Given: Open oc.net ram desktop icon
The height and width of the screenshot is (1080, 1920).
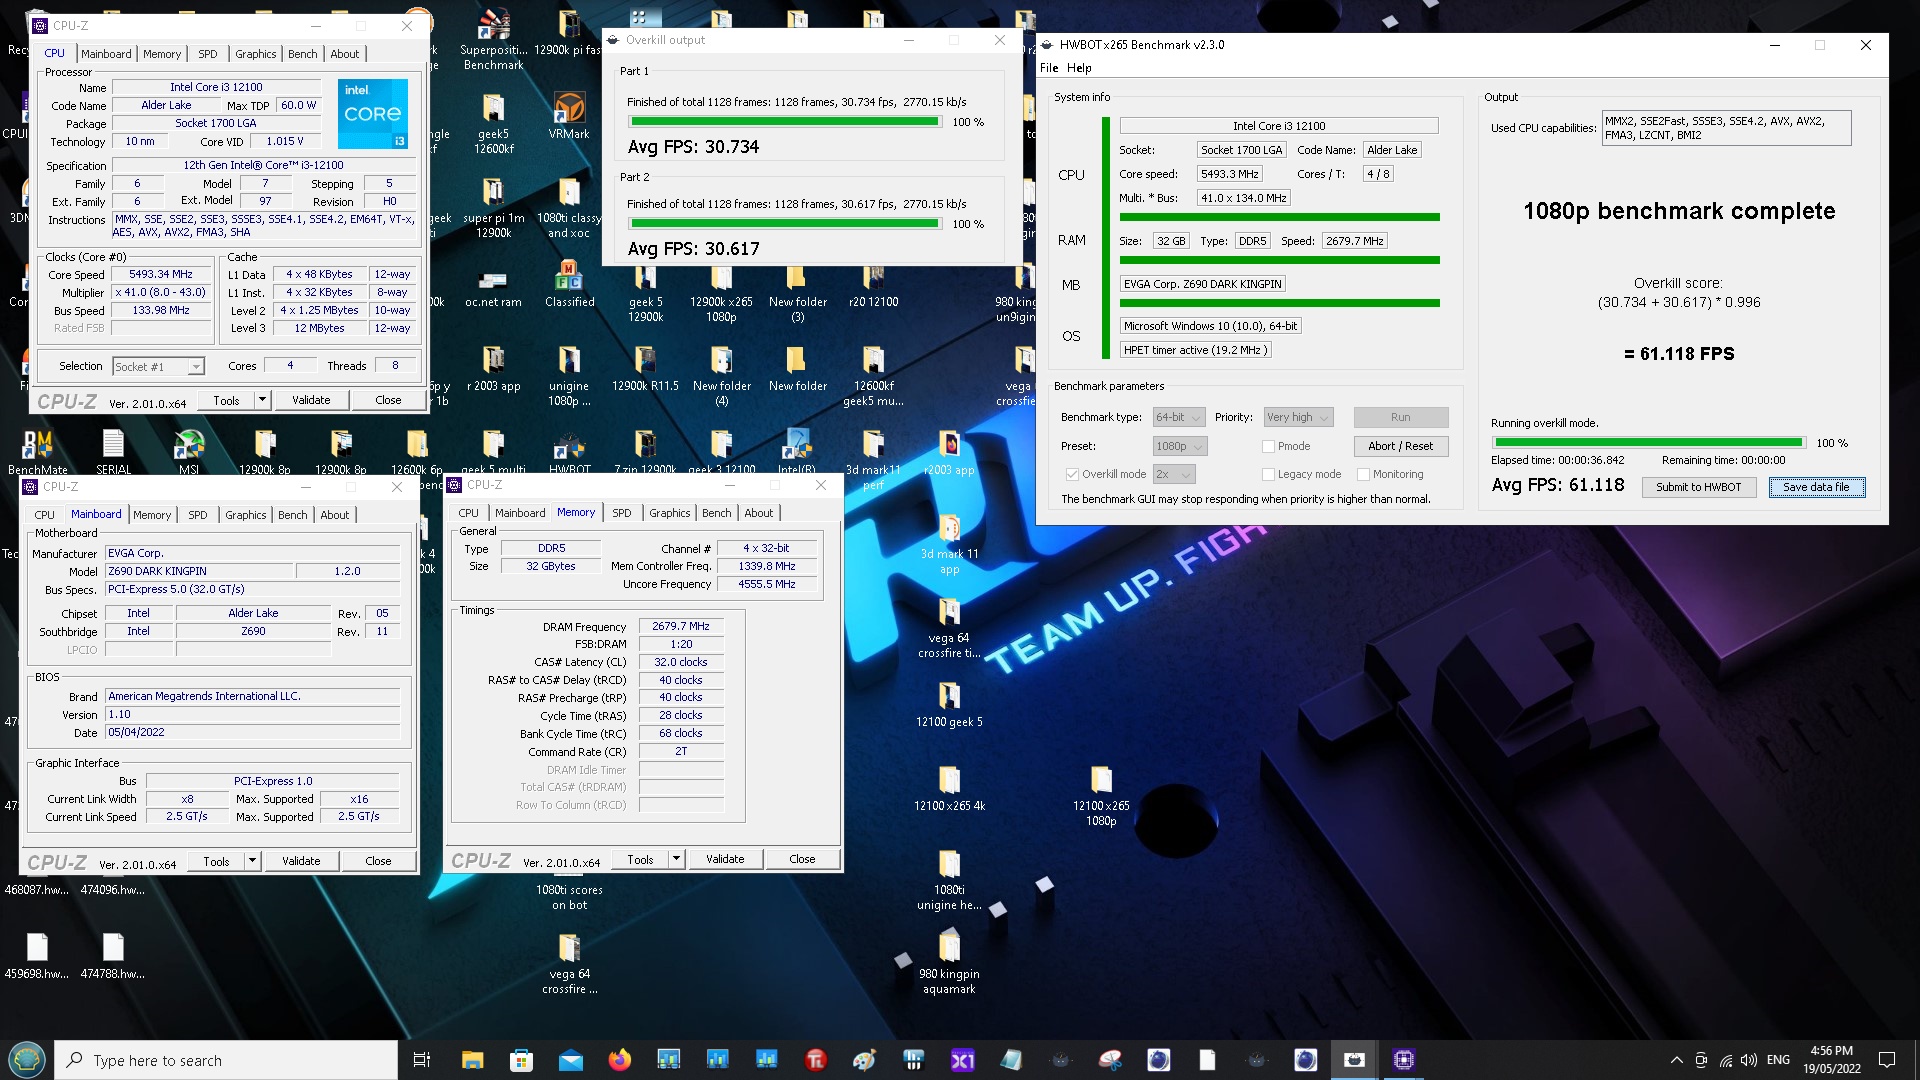Looking at the screenshot, I should (493, 288).
